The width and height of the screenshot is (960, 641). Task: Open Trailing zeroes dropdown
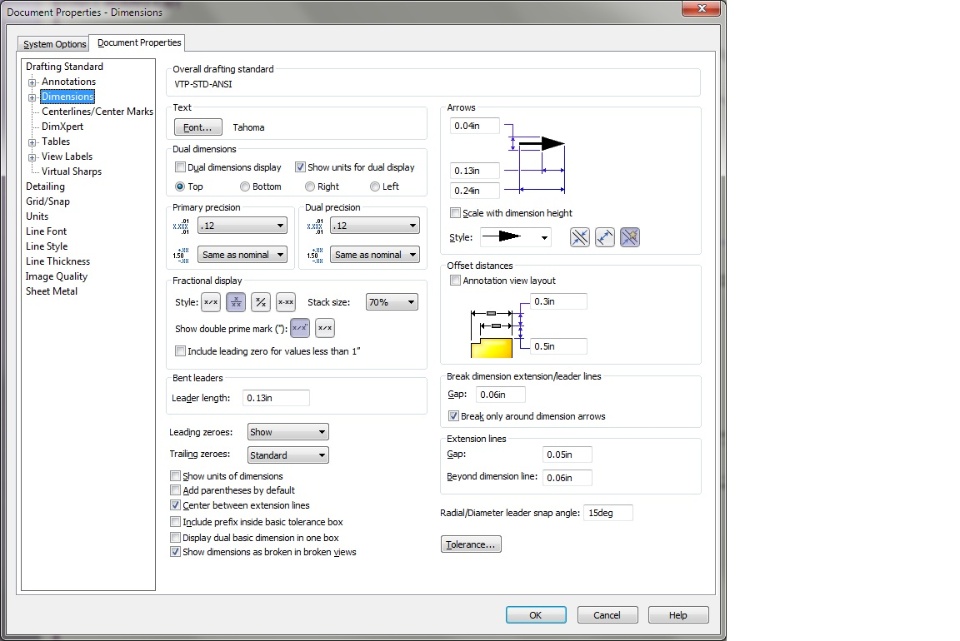(x=288, y=455)
